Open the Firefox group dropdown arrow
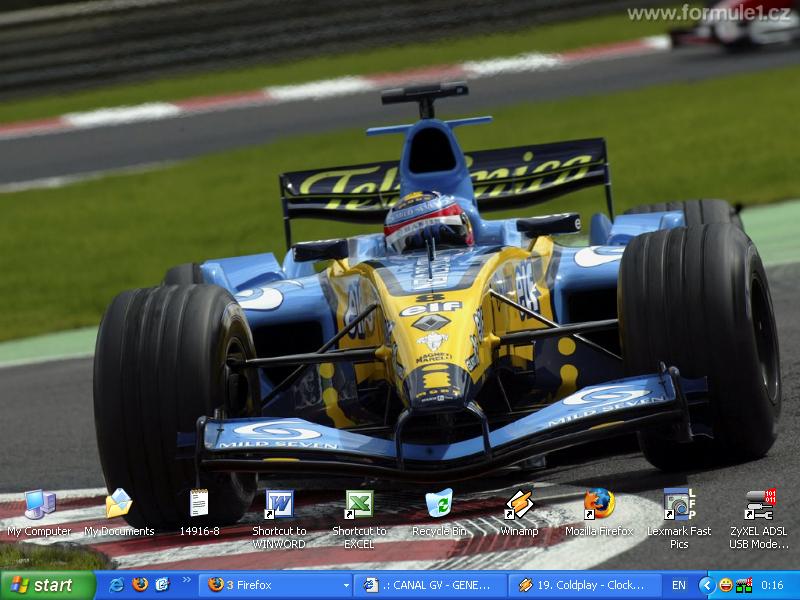The image size is (800, 600). [346, 585]
